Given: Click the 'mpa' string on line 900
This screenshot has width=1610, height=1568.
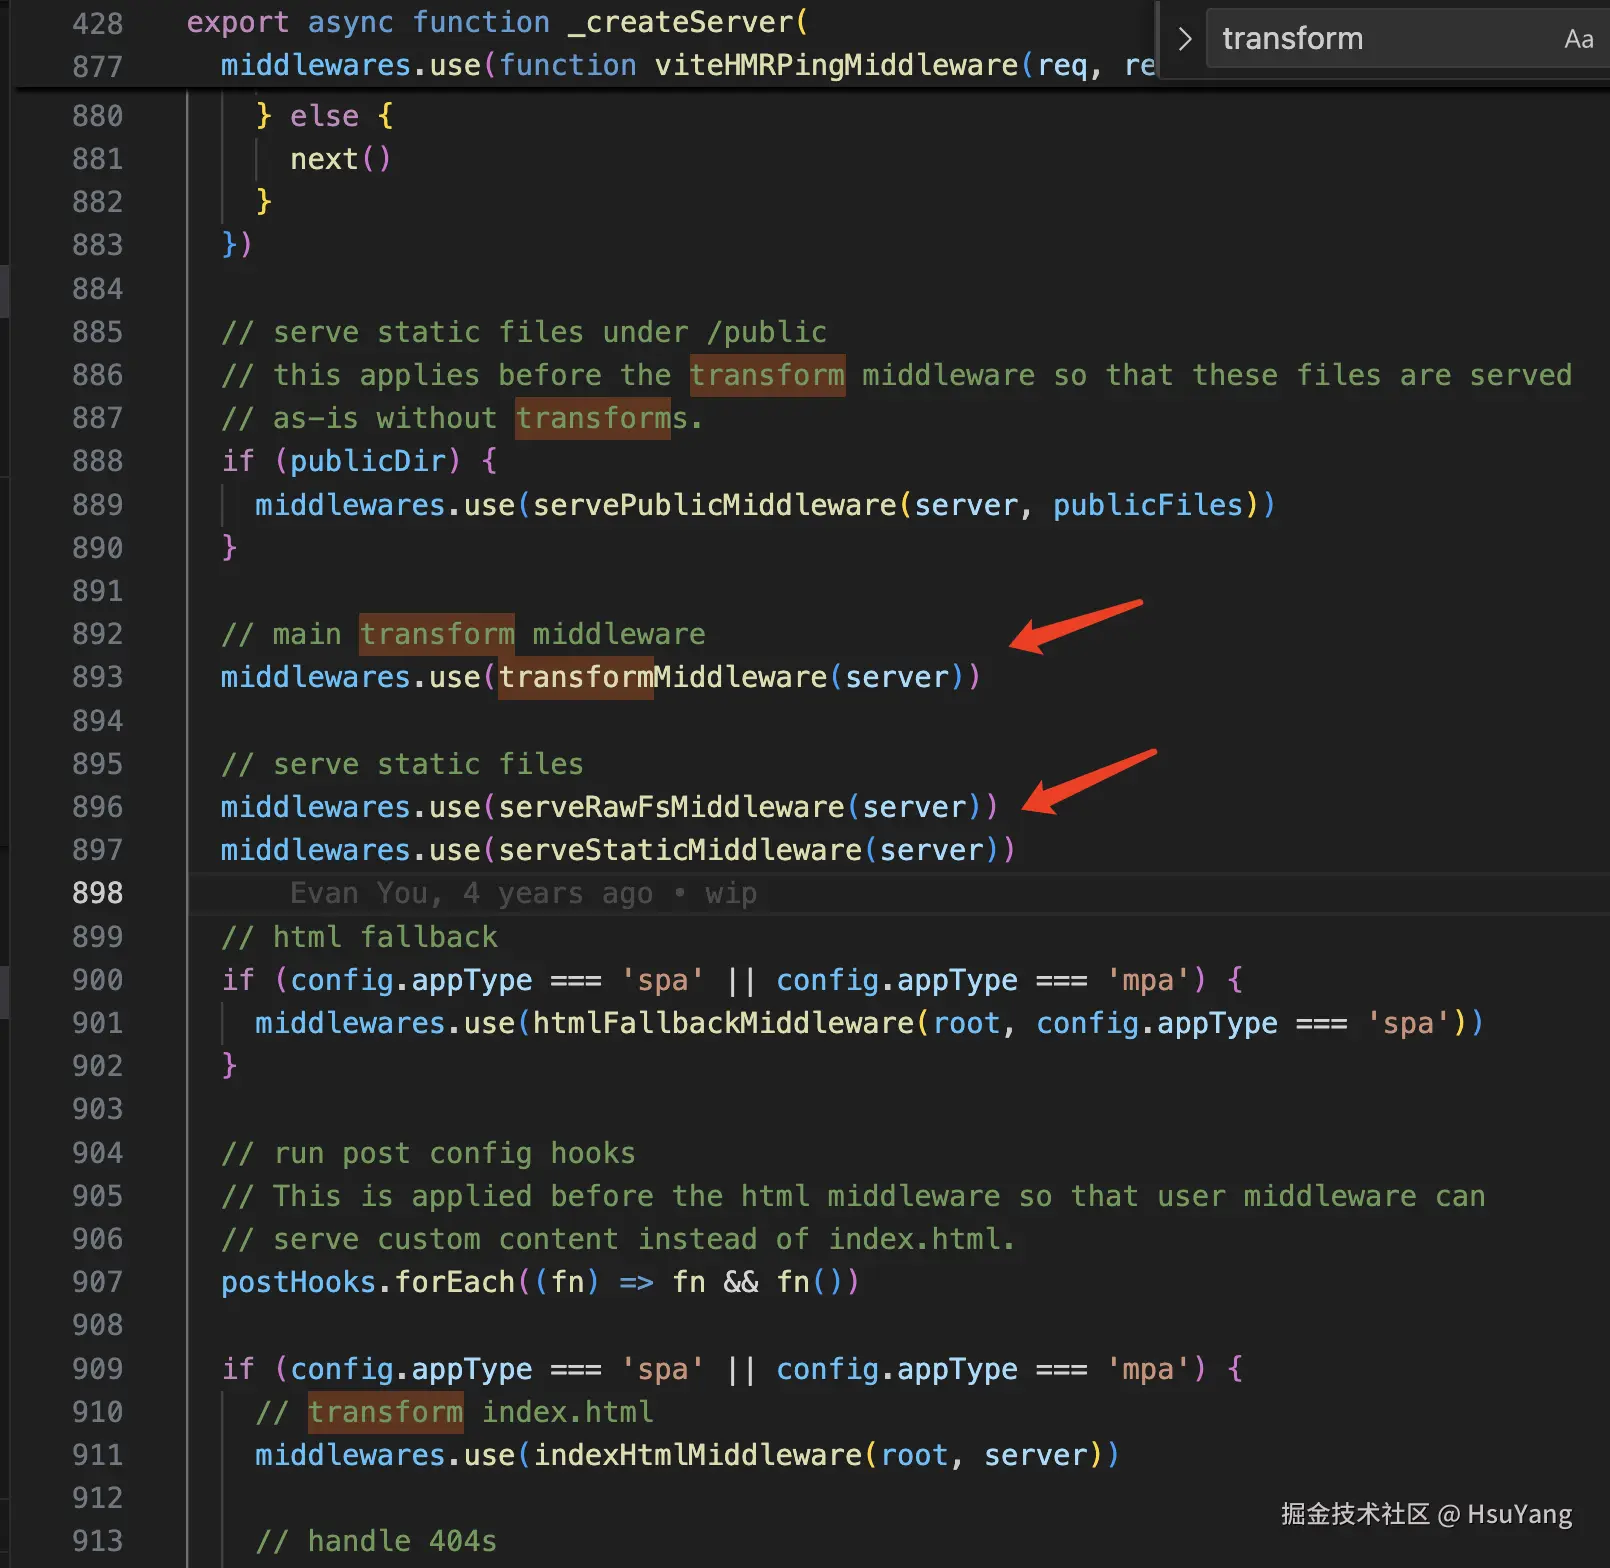Looking at the screenshot, I should (1147, 980).
